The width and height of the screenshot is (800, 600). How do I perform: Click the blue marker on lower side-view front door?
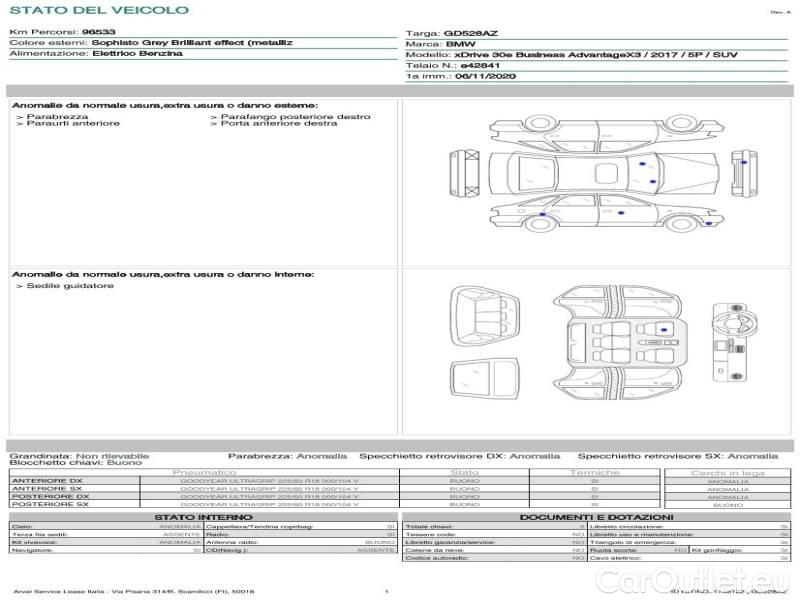coord(622,213)
